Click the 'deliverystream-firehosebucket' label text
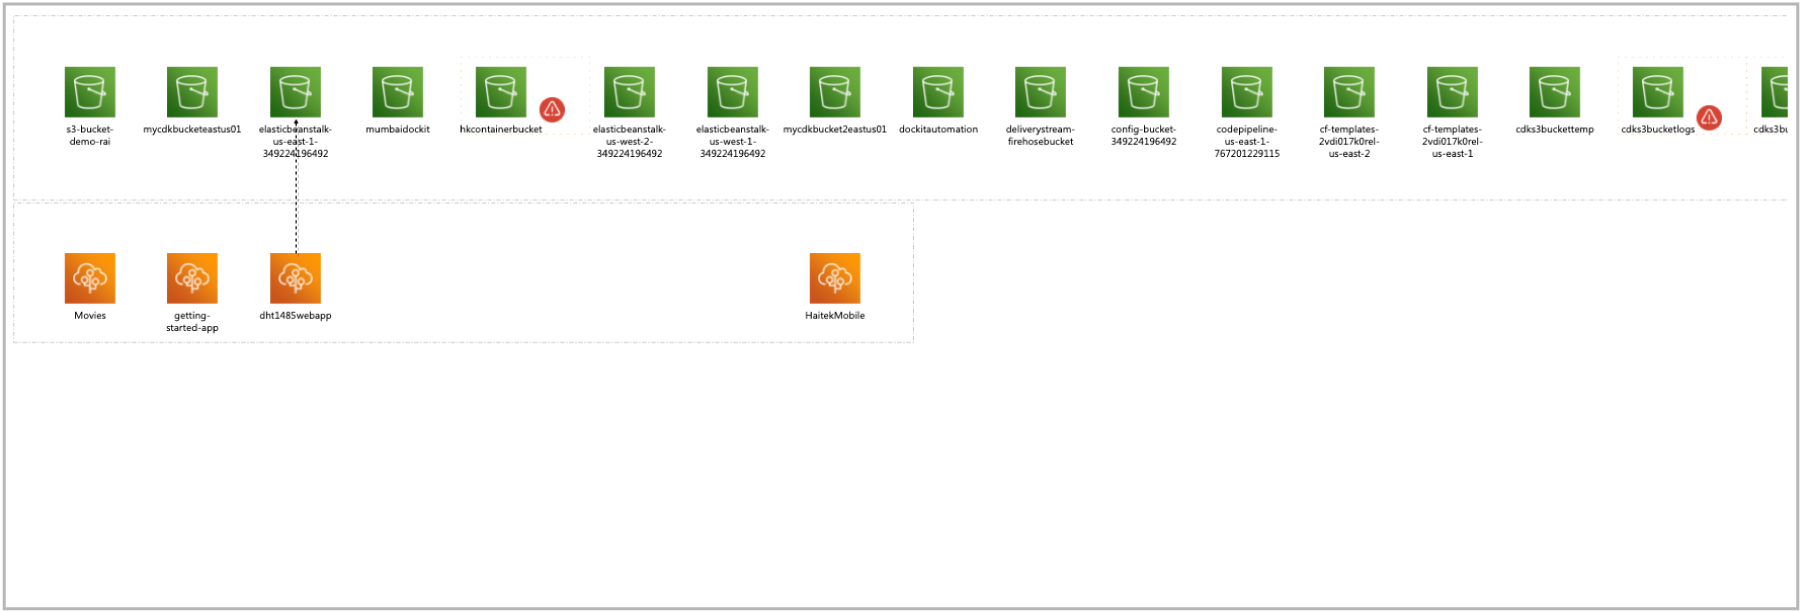 (1040, 135)
